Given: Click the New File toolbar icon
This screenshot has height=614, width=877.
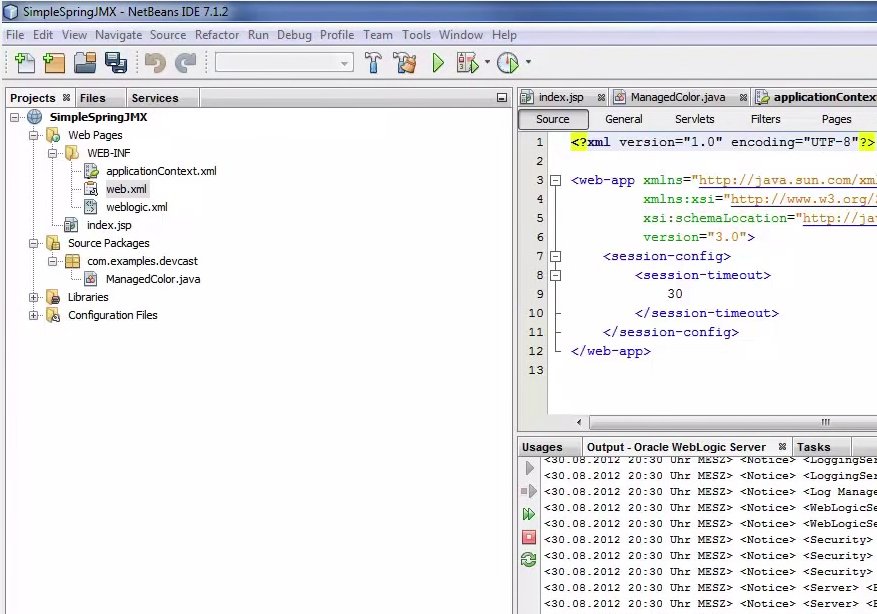Looking at the screenshot, I should click(x=25, y=63).
